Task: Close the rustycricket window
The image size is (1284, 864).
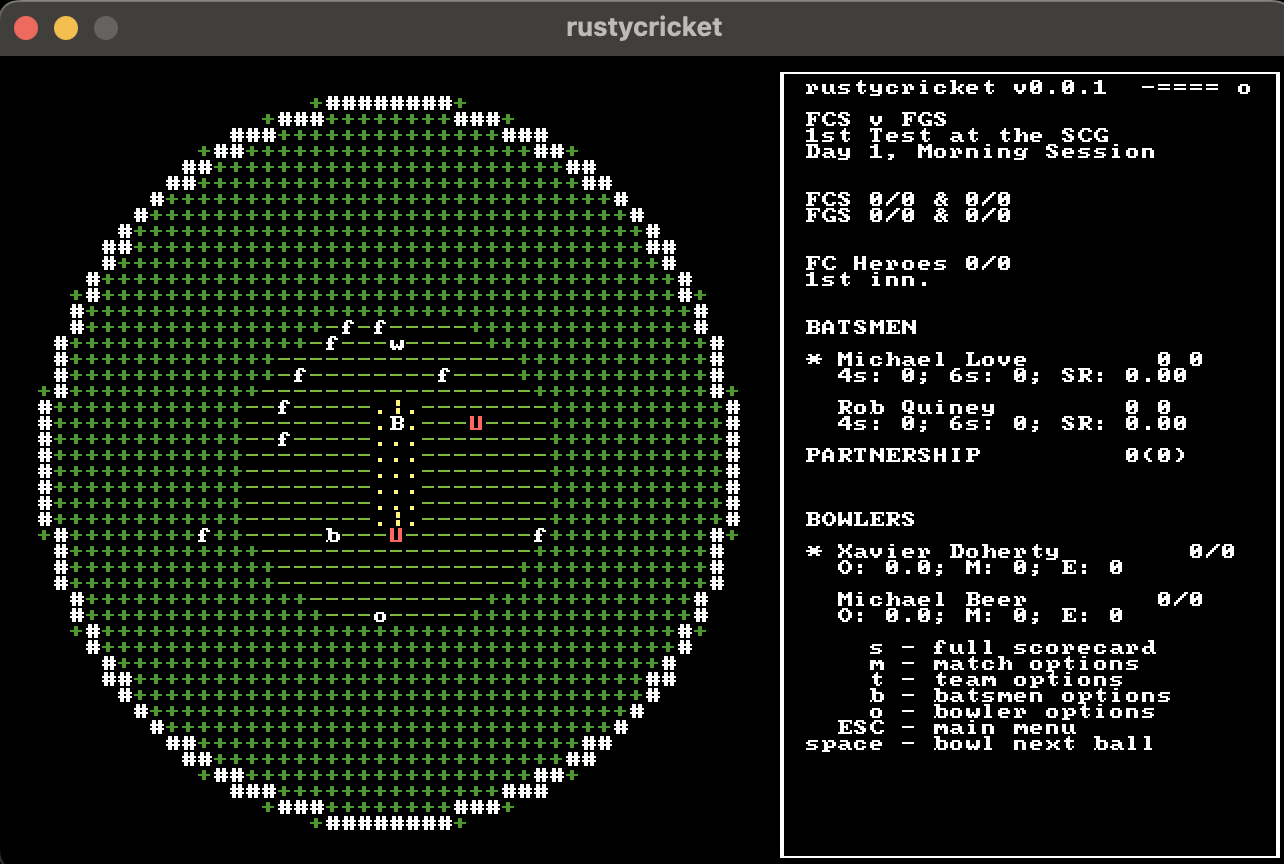Action: (x=26, y=28)
